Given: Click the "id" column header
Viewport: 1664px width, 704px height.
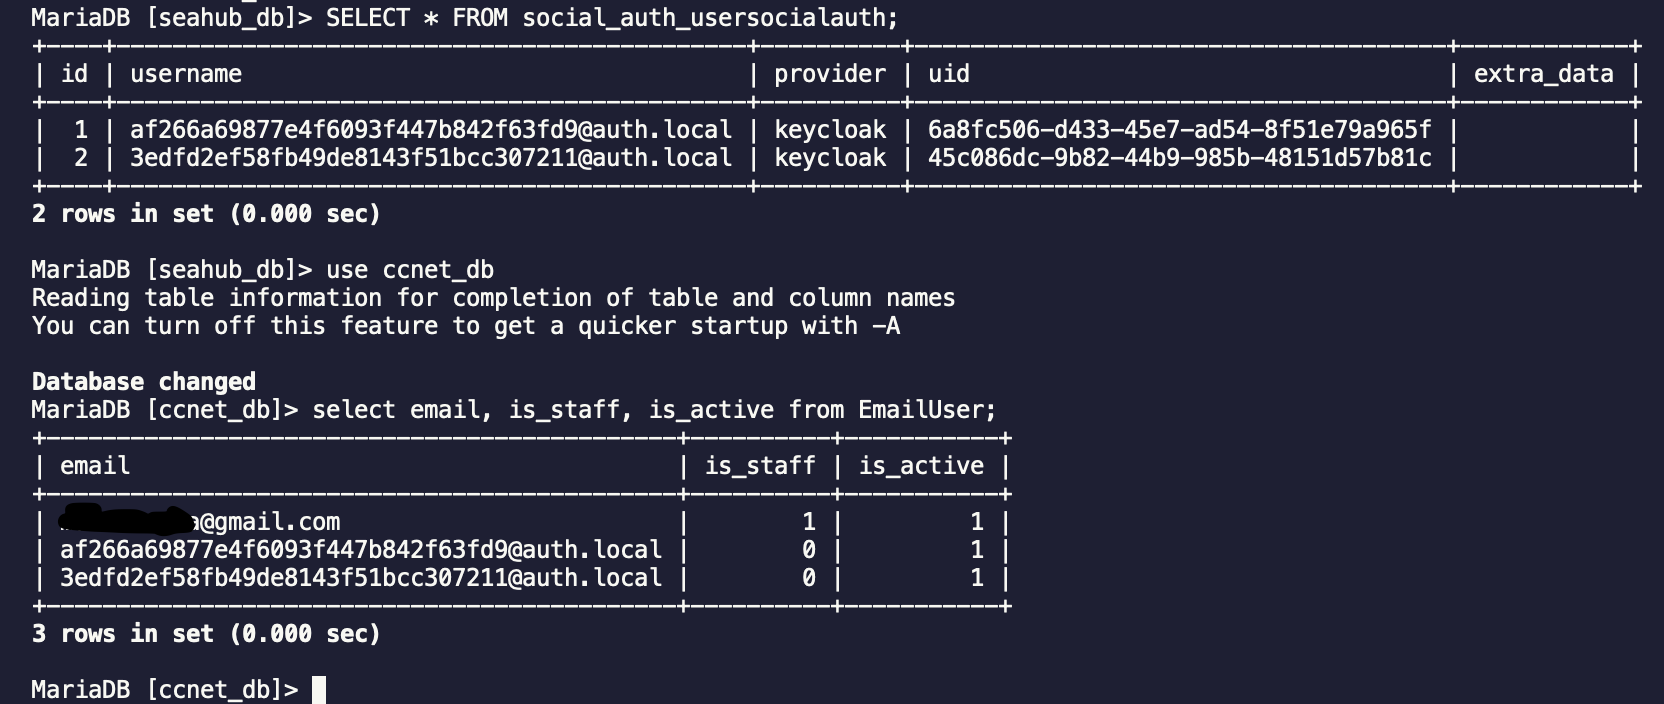Looking at the screenshot, I should click(75, 74).
